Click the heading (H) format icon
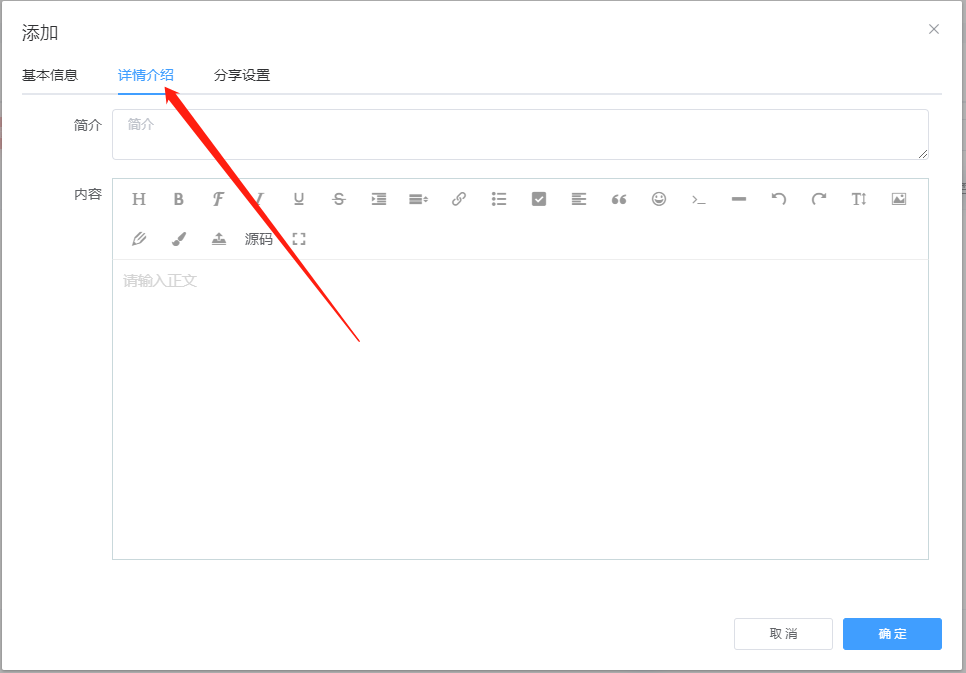This screenshot has height=673, width=966. (x=139, y=199)
